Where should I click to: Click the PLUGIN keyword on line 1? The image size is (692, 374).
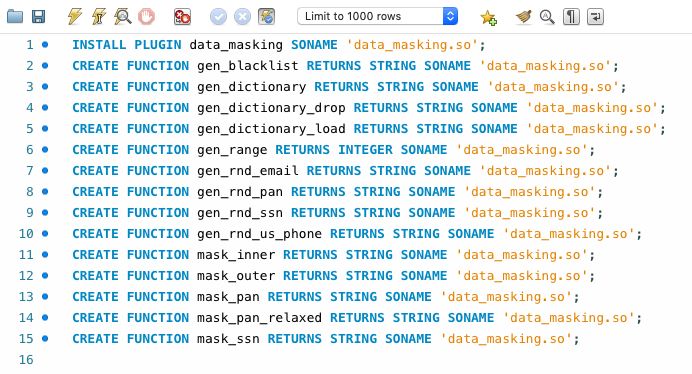[x=158, y=45]
